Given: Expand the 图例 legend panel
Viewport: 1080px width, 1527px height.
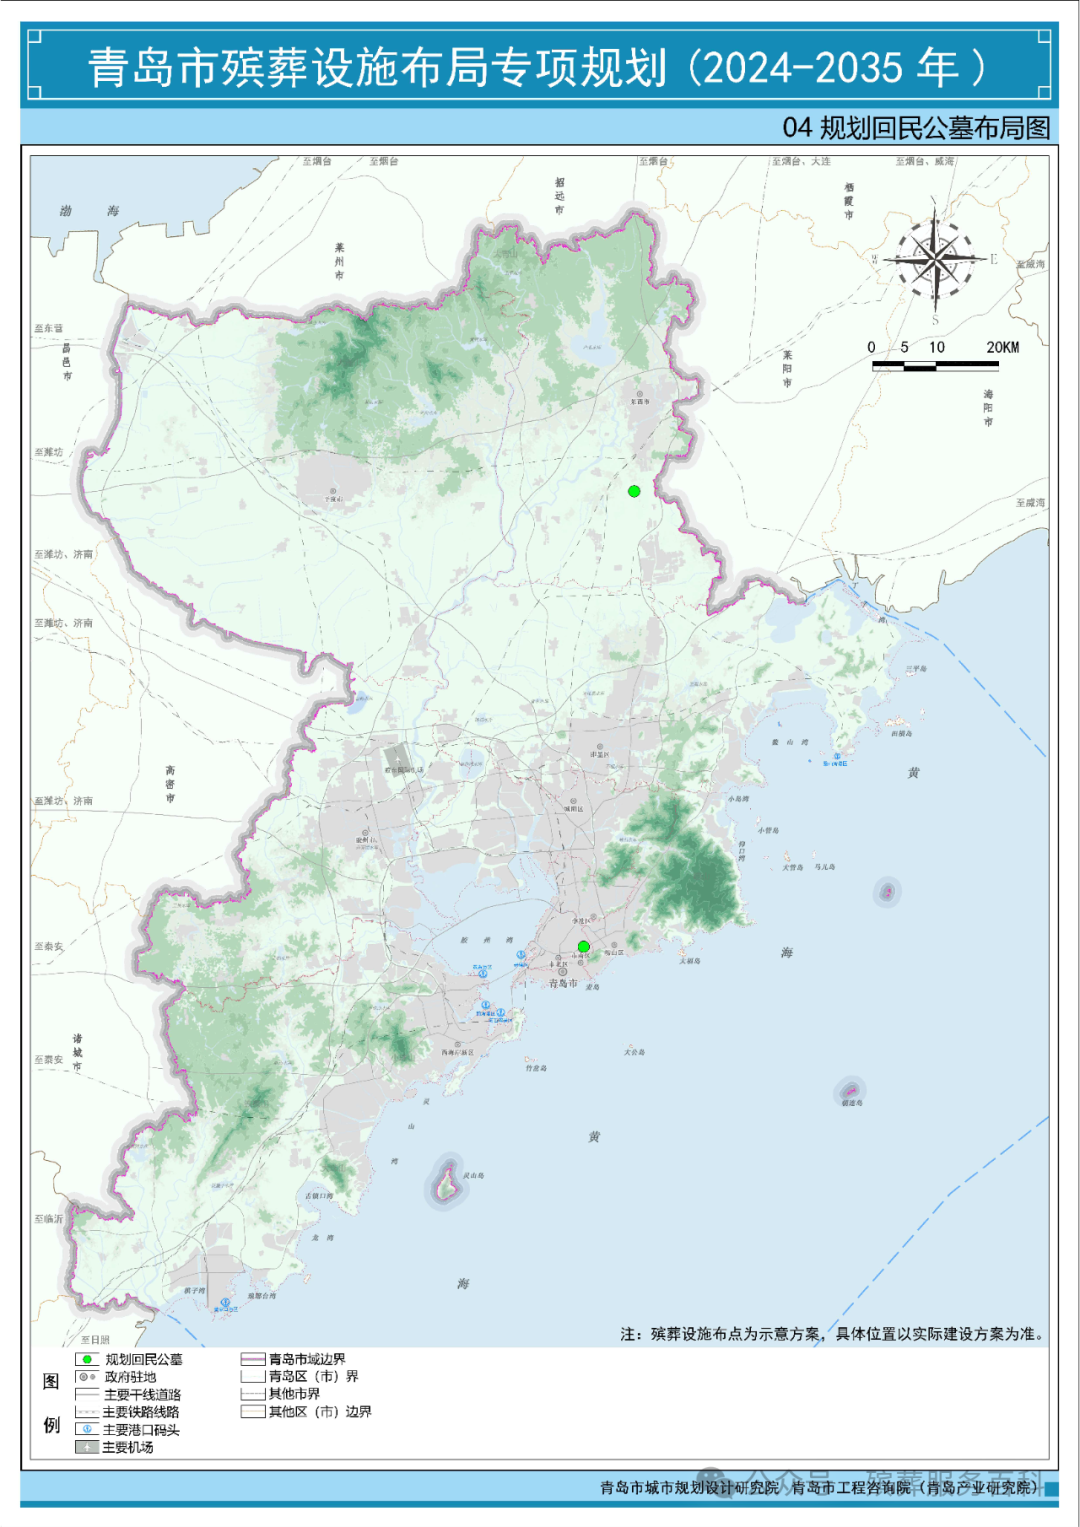Looking at the screenshot, I should pyautogui.click(x=52, y=1403).
